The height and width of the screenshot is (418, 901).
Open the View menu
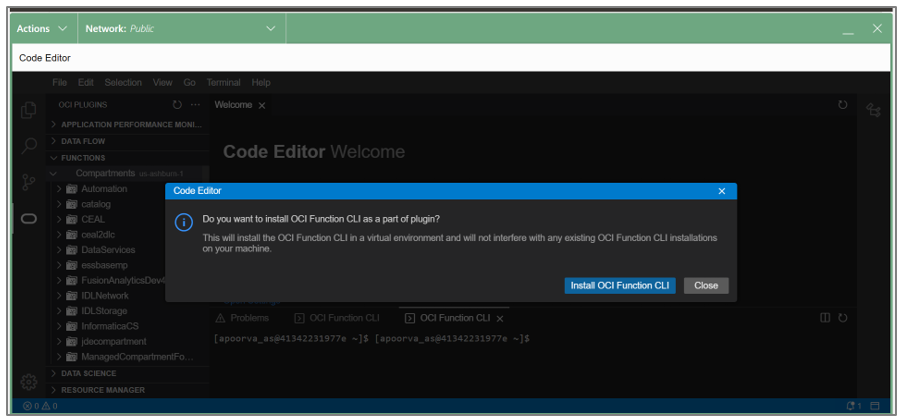point(163,82)
